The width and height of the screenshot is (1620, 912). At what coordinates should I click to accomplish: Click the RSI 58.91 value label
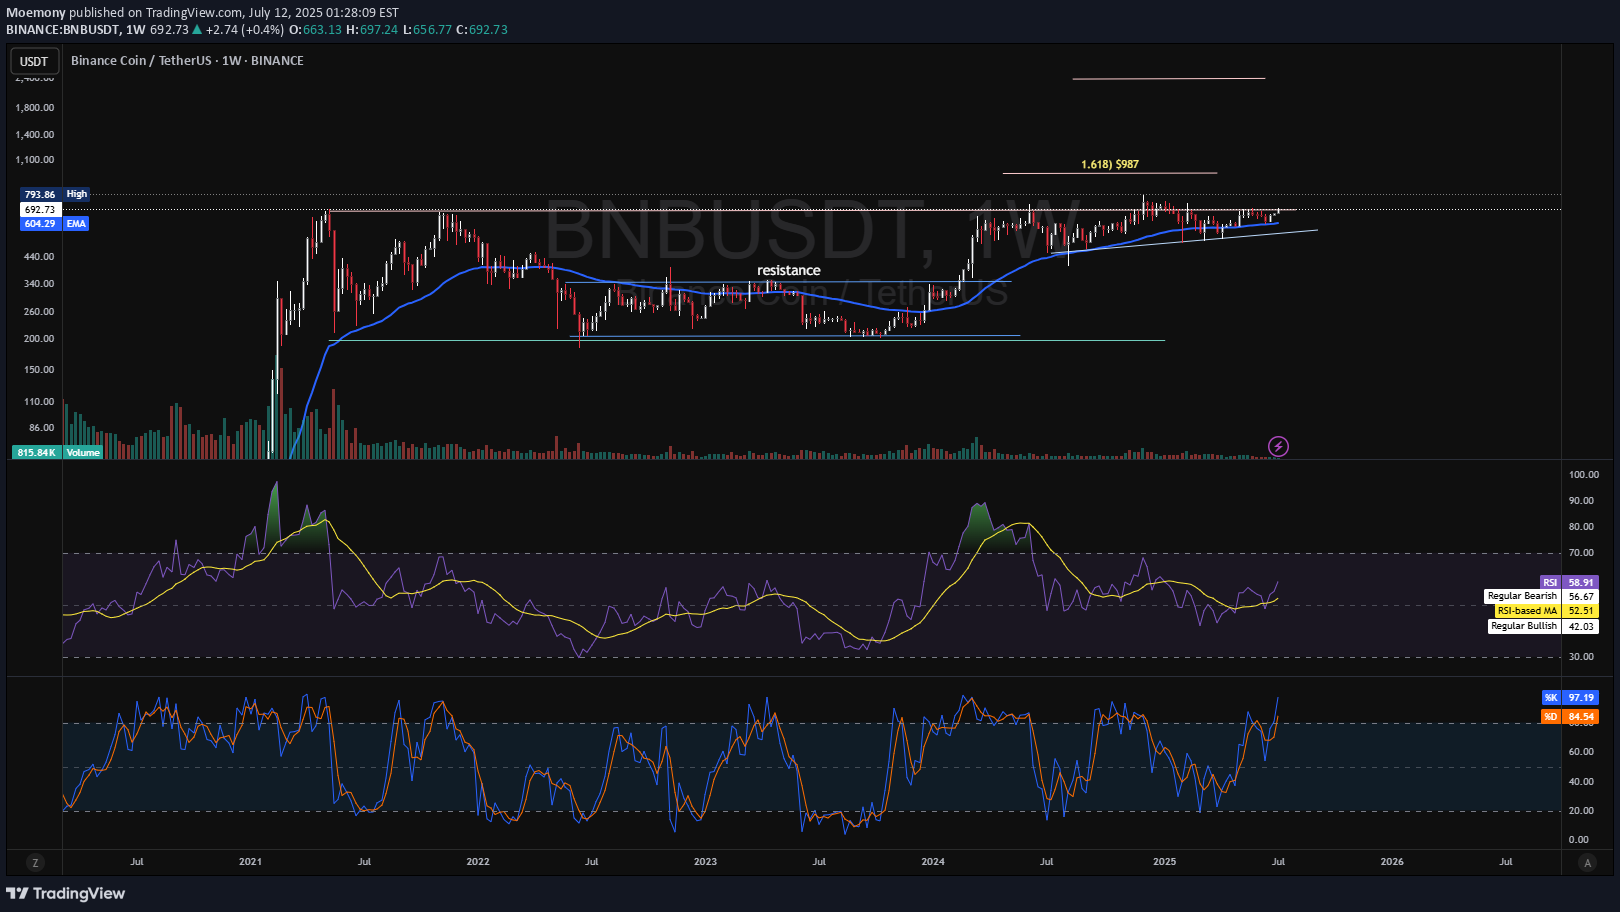(x=1569, y=582)
